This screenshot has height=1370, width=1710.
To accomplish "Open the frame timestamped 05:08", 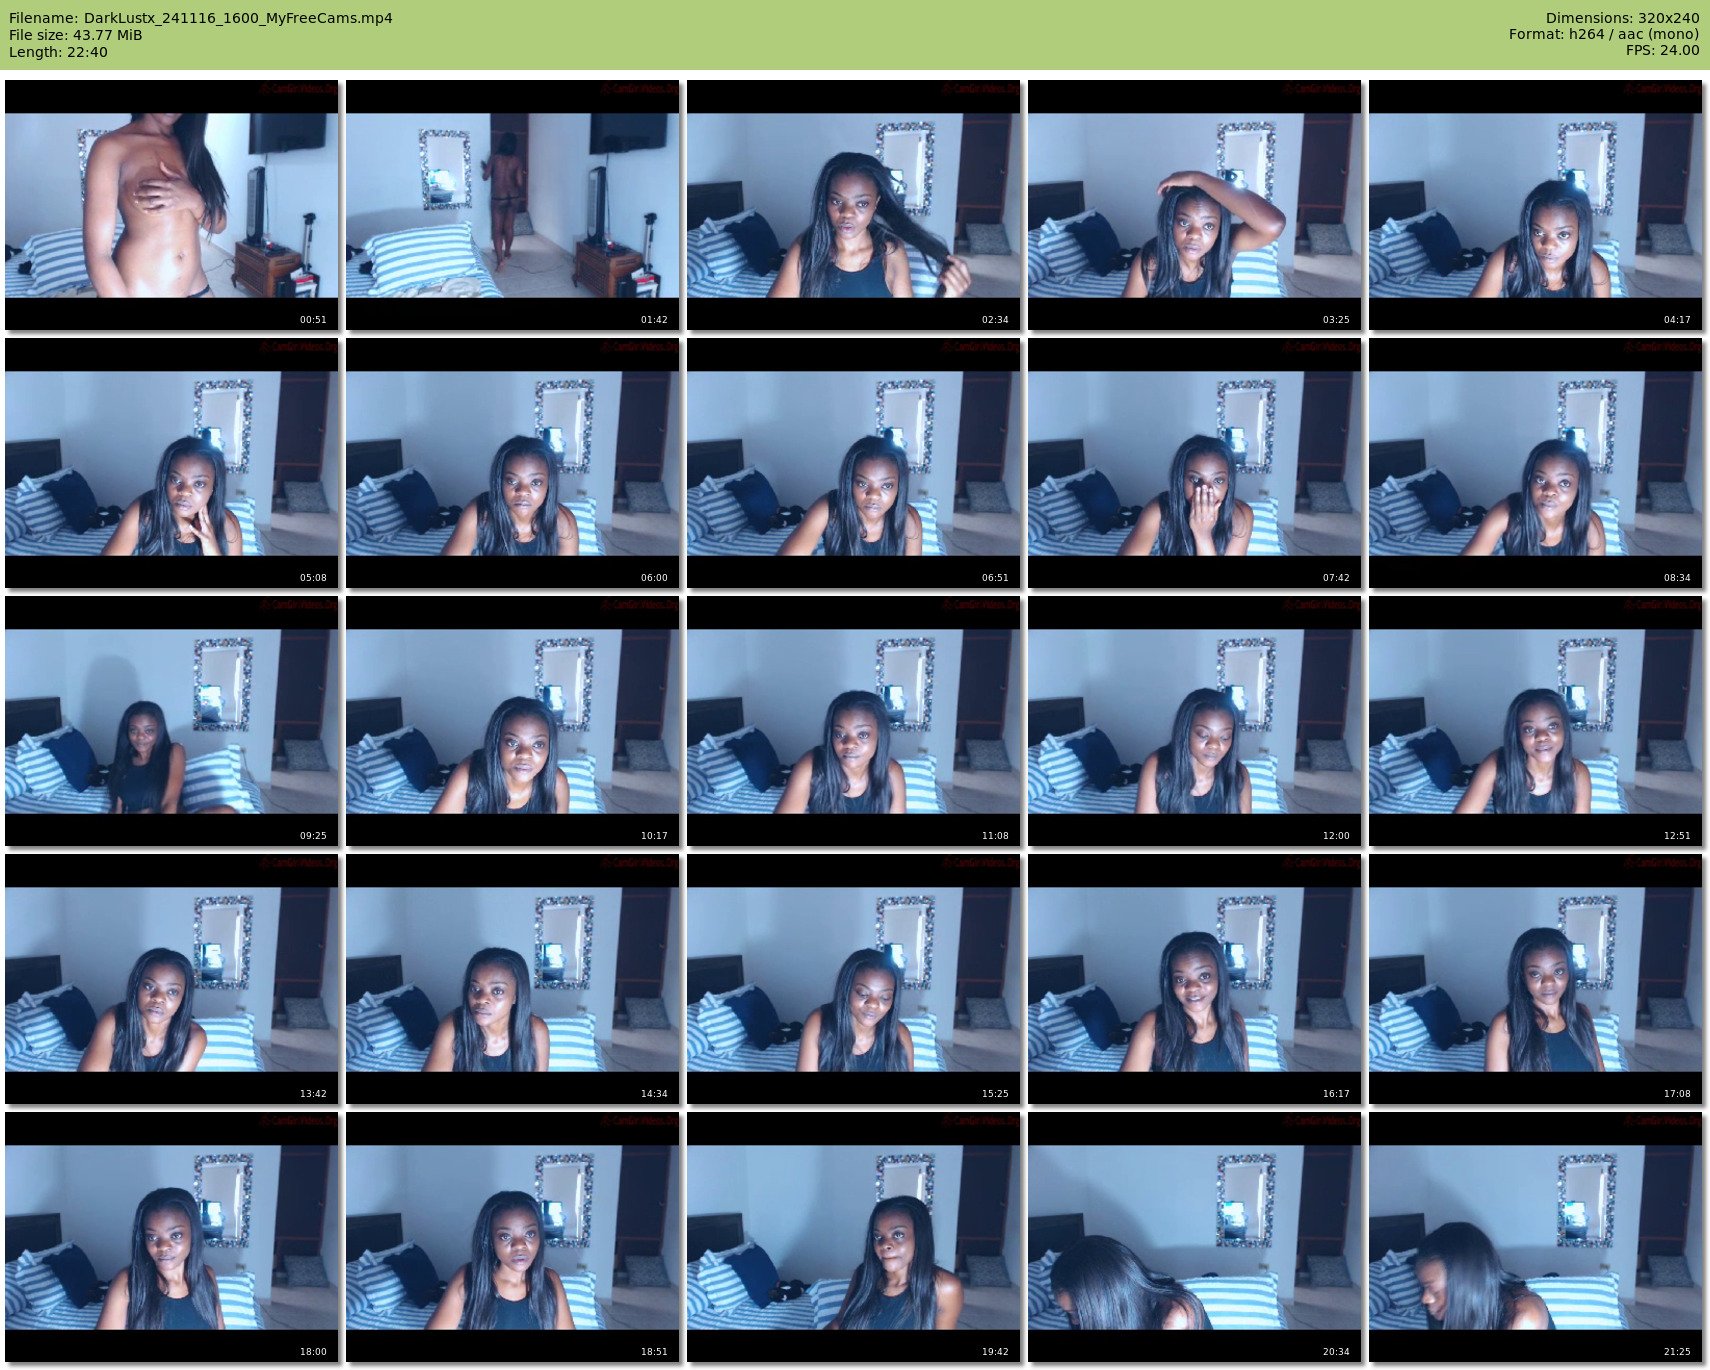I will coord(171,463).
